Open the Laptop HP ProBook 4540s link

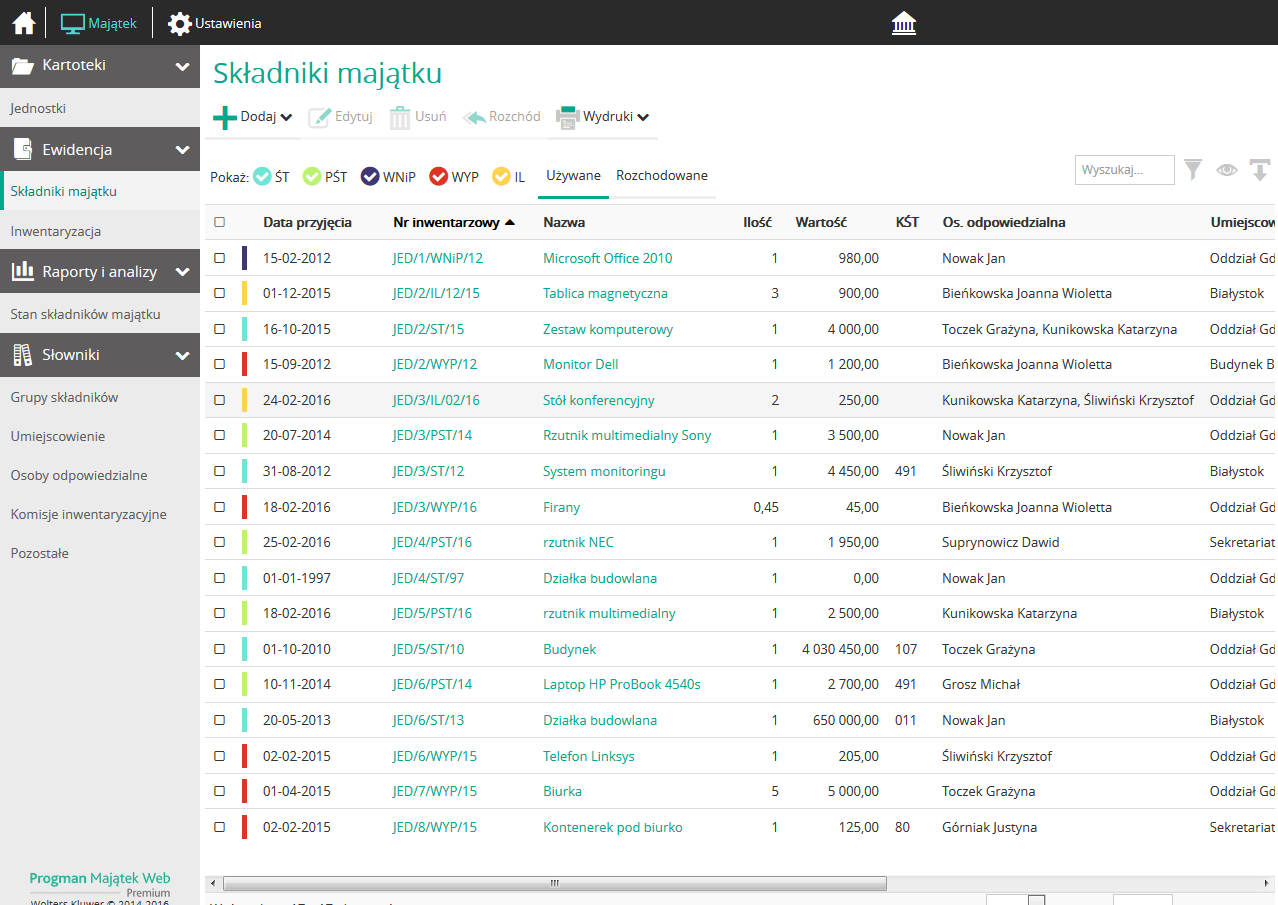[621, 685]
